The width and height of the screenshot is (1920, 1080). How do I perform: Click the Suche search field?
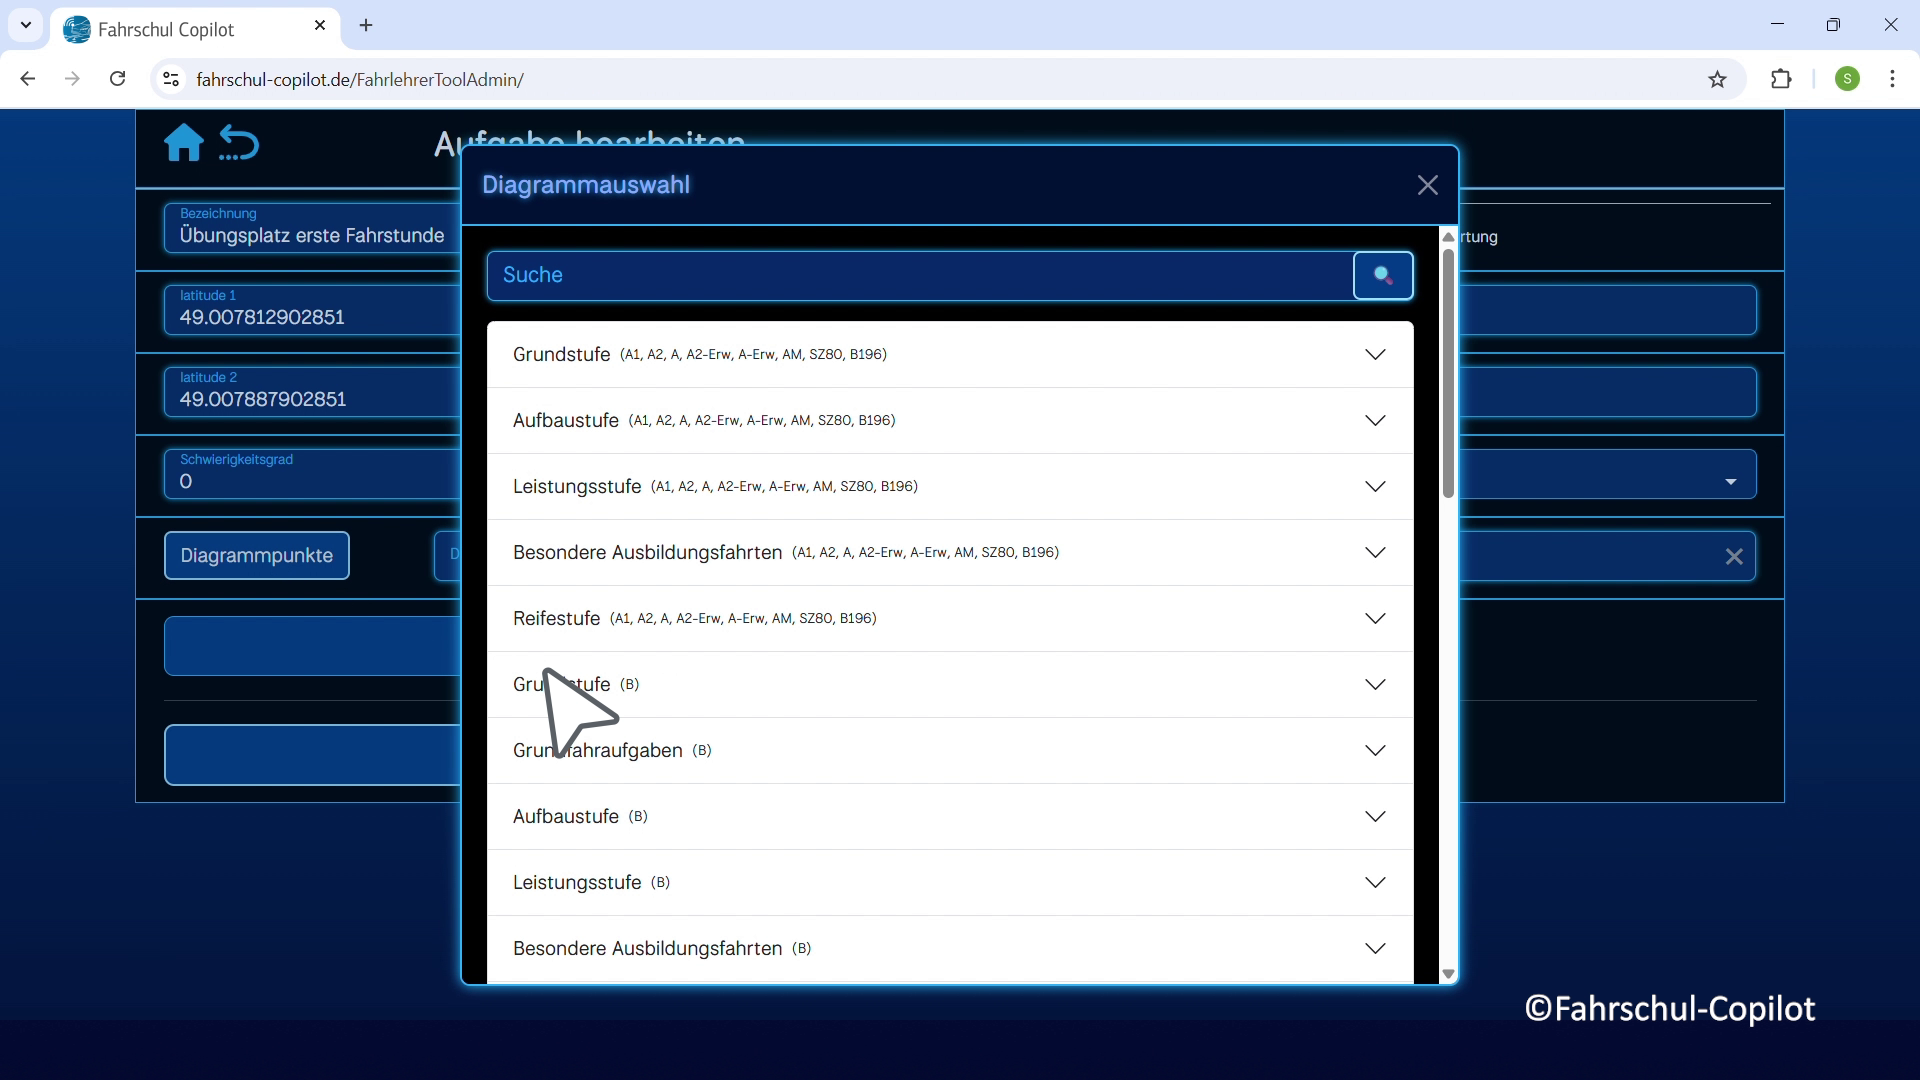pyautogui.click(x=920, y=275)
